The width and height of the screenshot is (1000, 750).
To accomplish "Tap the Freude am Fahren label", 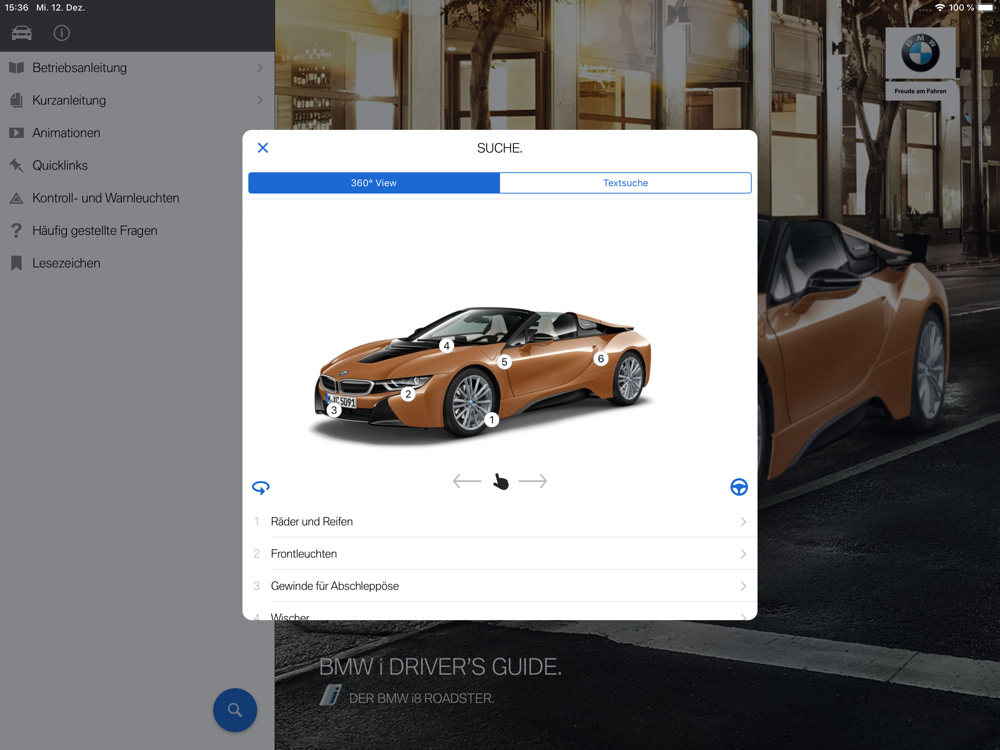I will (x=920, y=91).
